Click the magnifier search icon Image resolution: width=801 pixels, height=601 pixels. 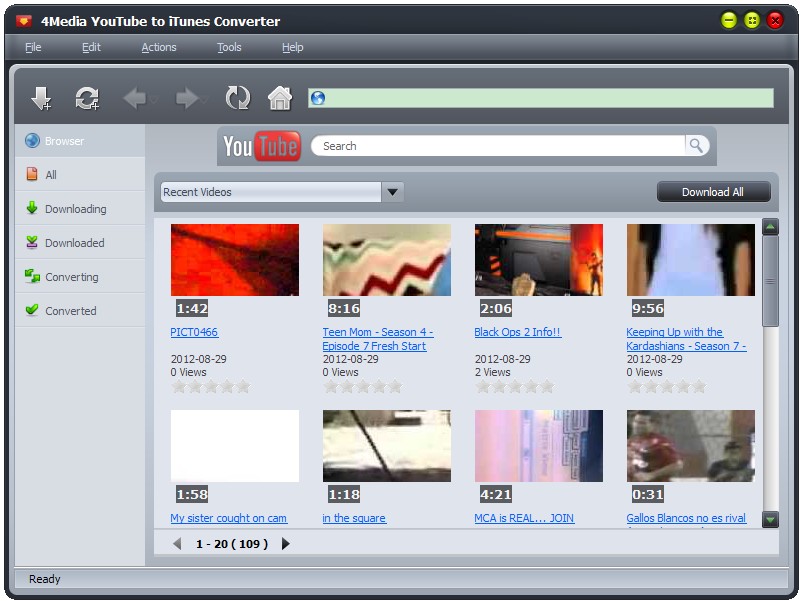pos(696,146)
